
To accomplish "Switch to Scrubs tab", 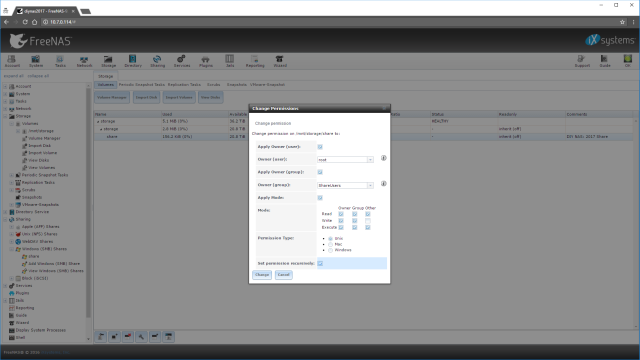I will click(x=213, y=84).
